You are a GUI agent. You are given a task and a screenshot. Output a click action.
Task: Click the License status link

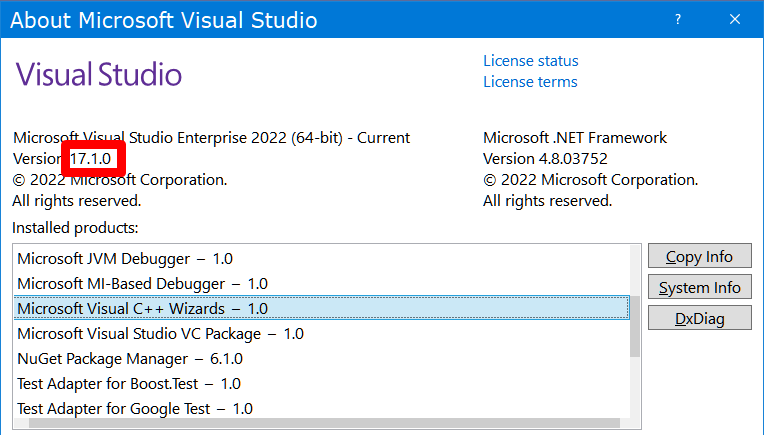pyautogui.click(x=530, y=61)
